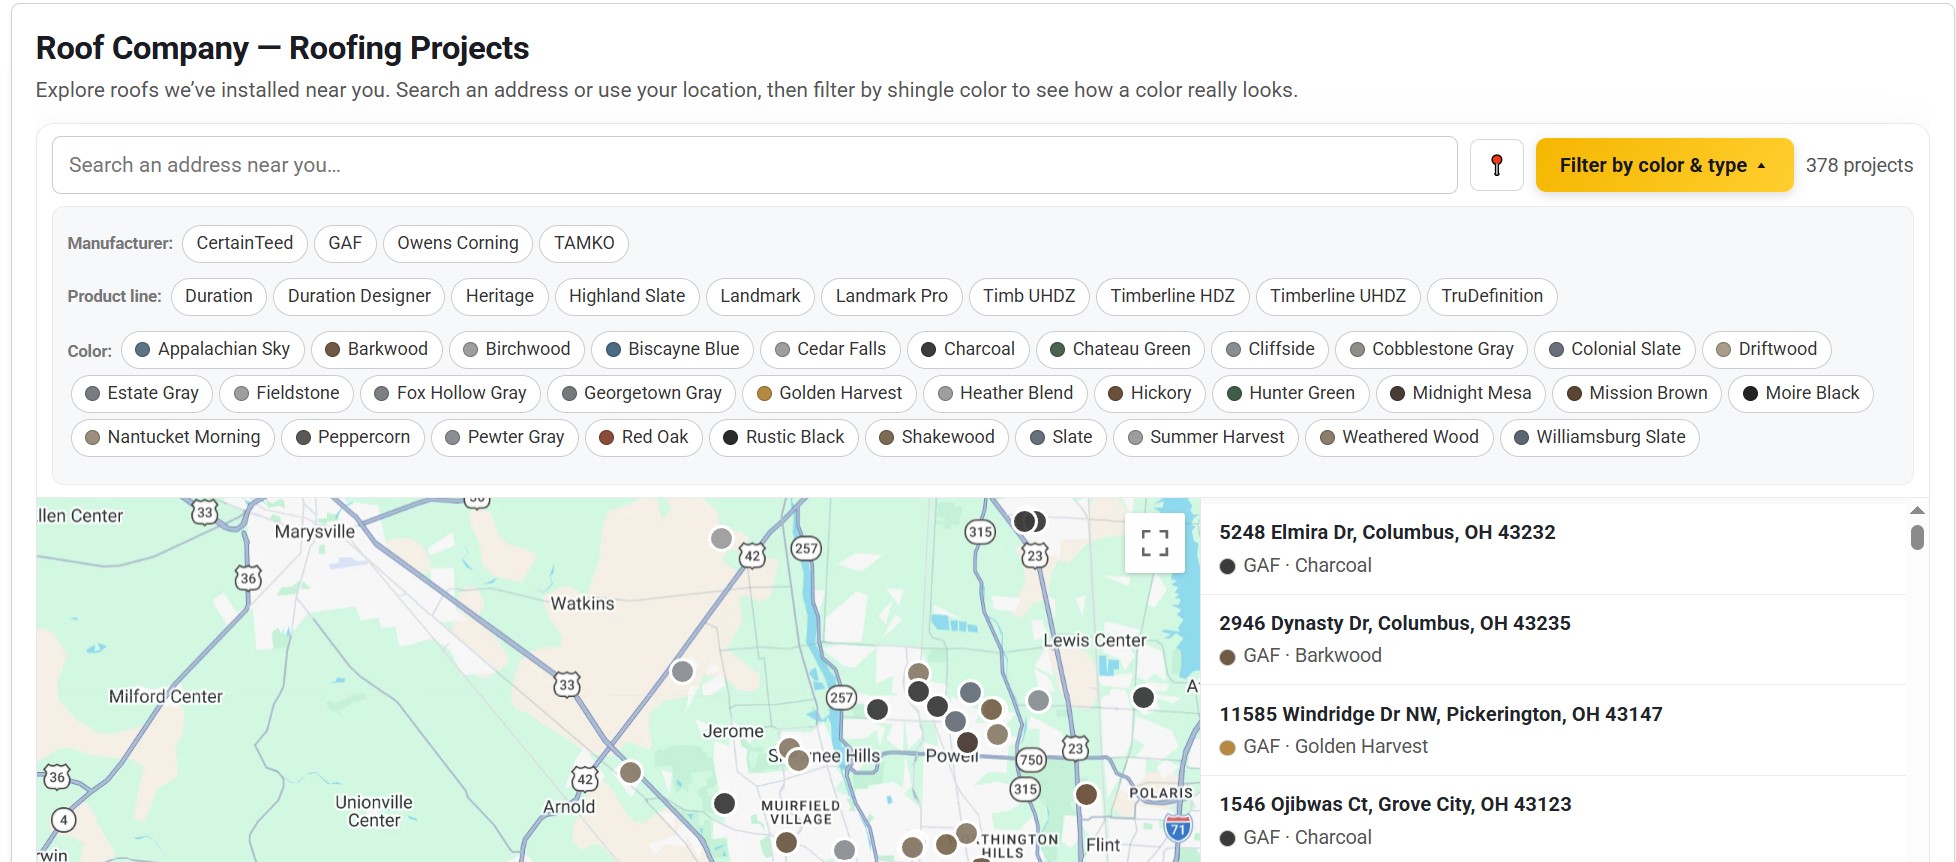
Task: Choose Summer Harvest color filter
Action: [1206, 437]
